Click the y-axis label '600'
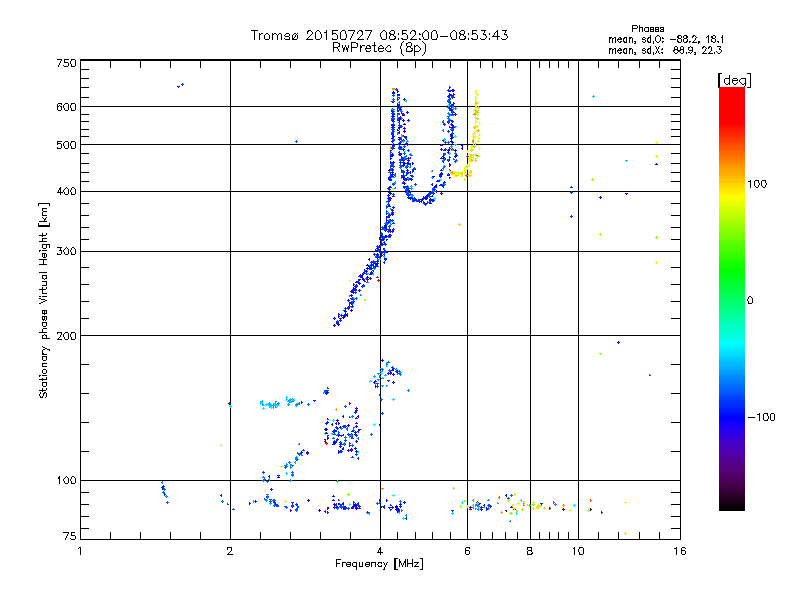The height and width of the screenshot is (600, 800). coord(66,107)
